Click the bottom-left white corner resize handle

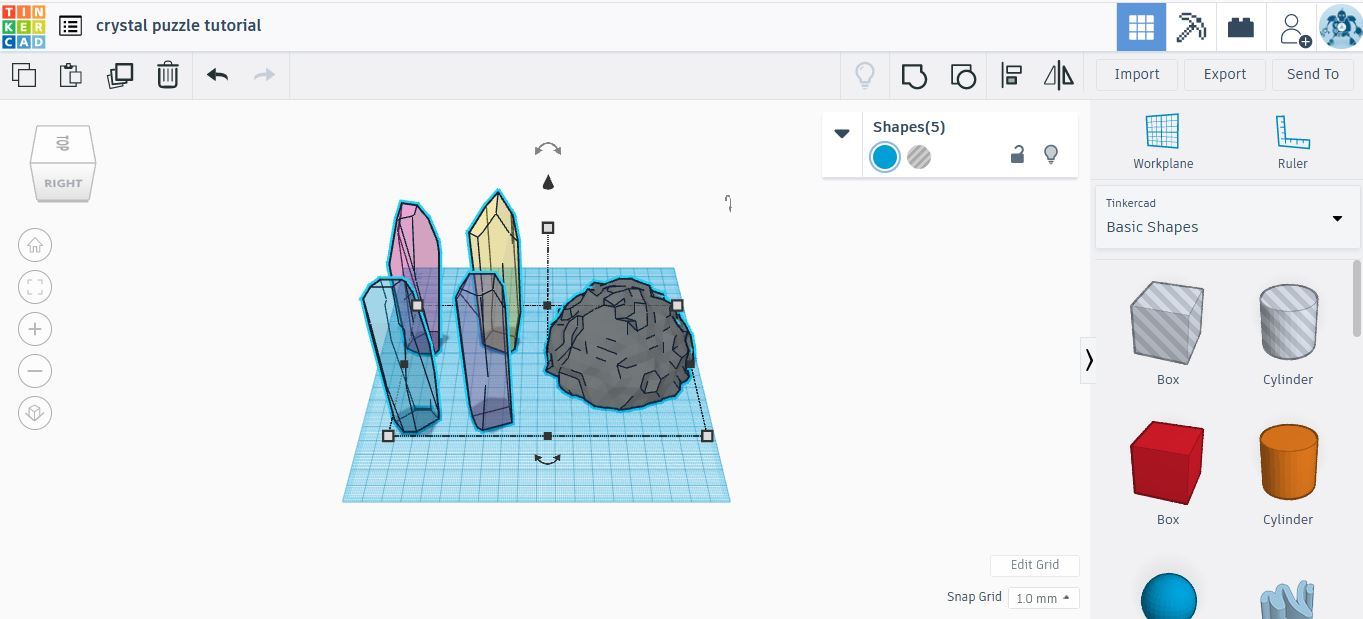[388, 435]
